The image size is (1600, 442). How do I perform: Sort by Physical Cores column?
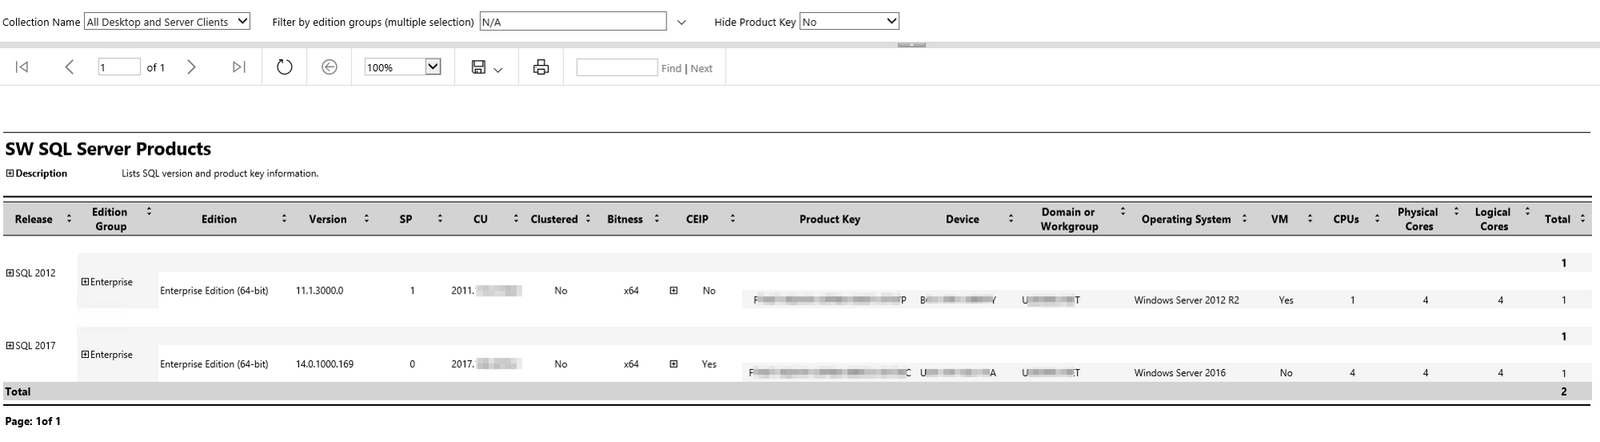pyautogui.click(x=1456, y=212)
